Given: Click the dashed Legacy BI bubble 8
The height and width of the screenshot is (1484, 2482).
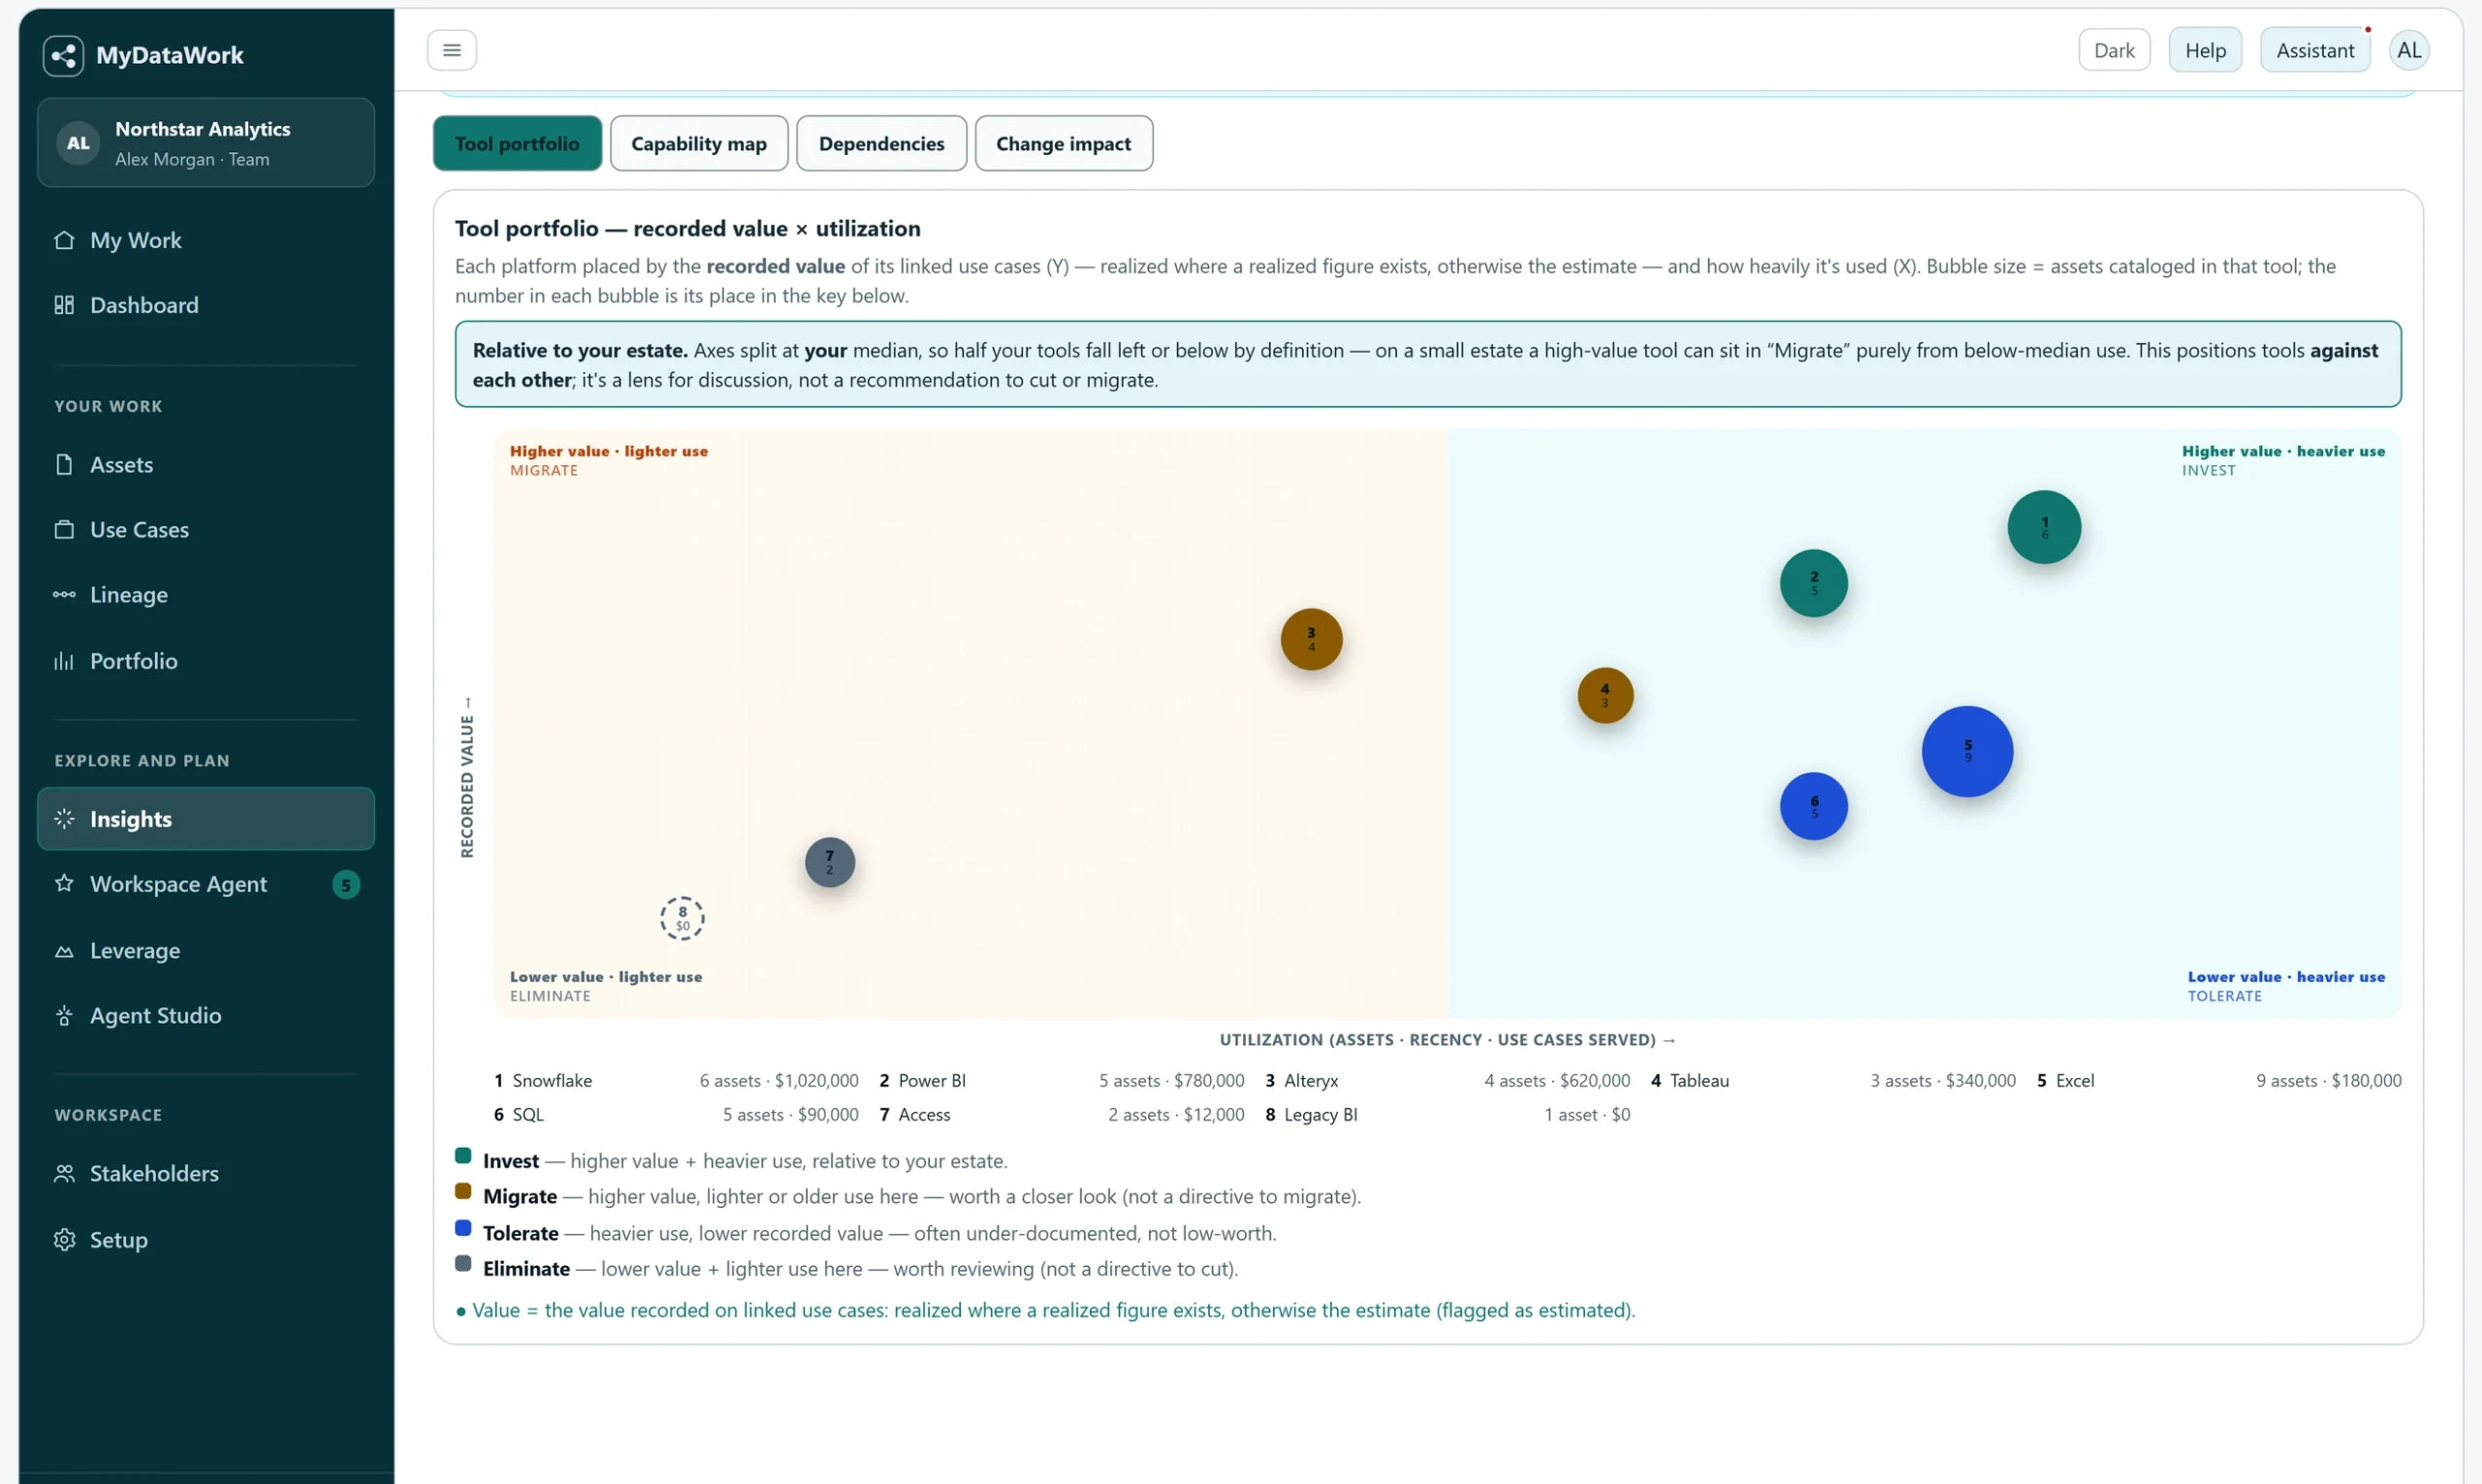Looking at the screenshot, I should pos(682,918).
